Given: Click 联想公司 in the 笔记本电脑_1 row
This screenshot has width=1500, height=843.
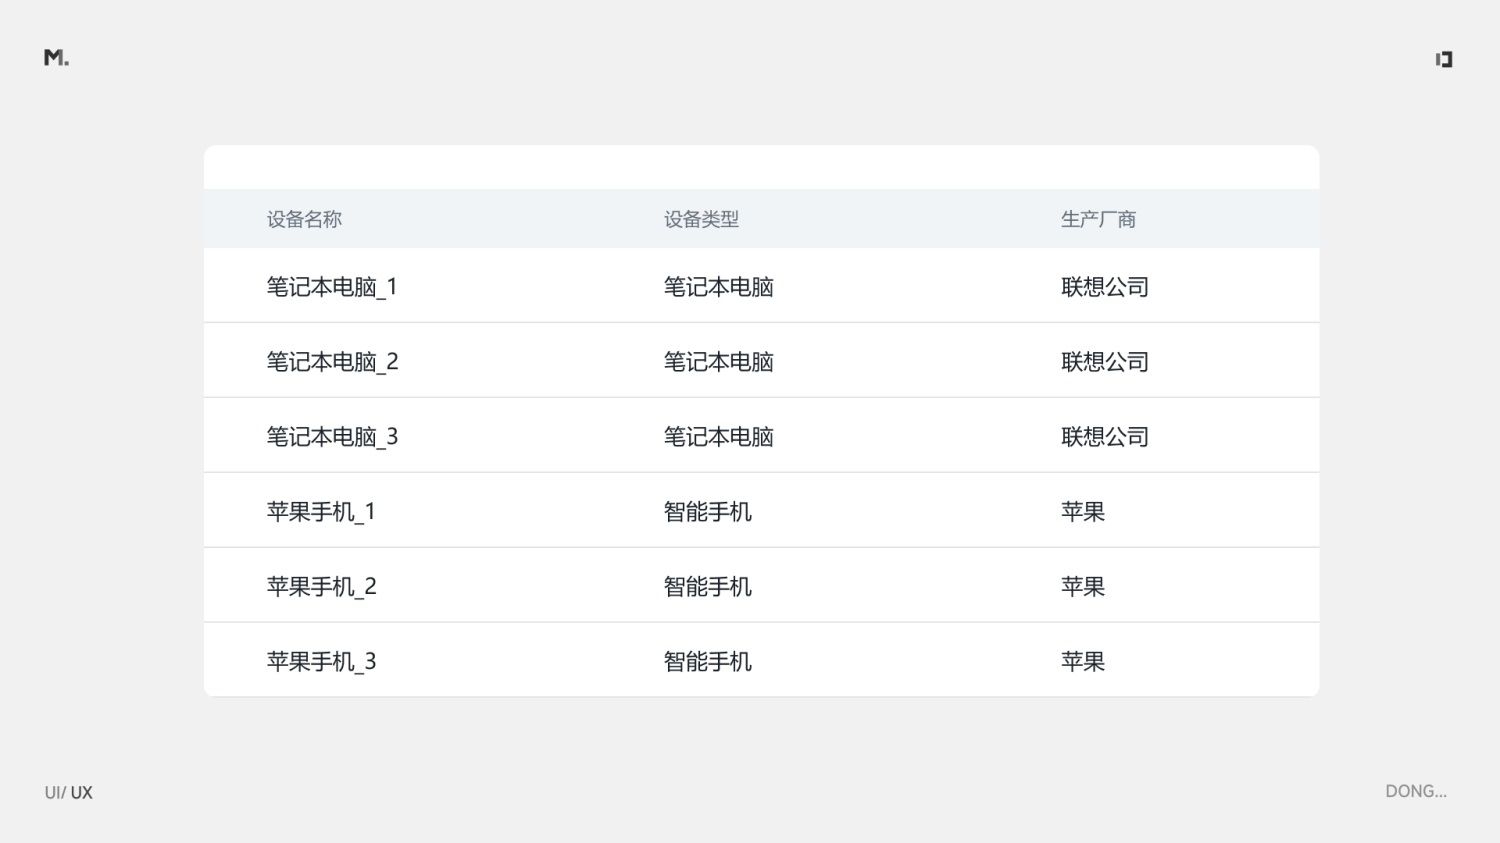Looking at the screenshot, I should coord(1104,287).
